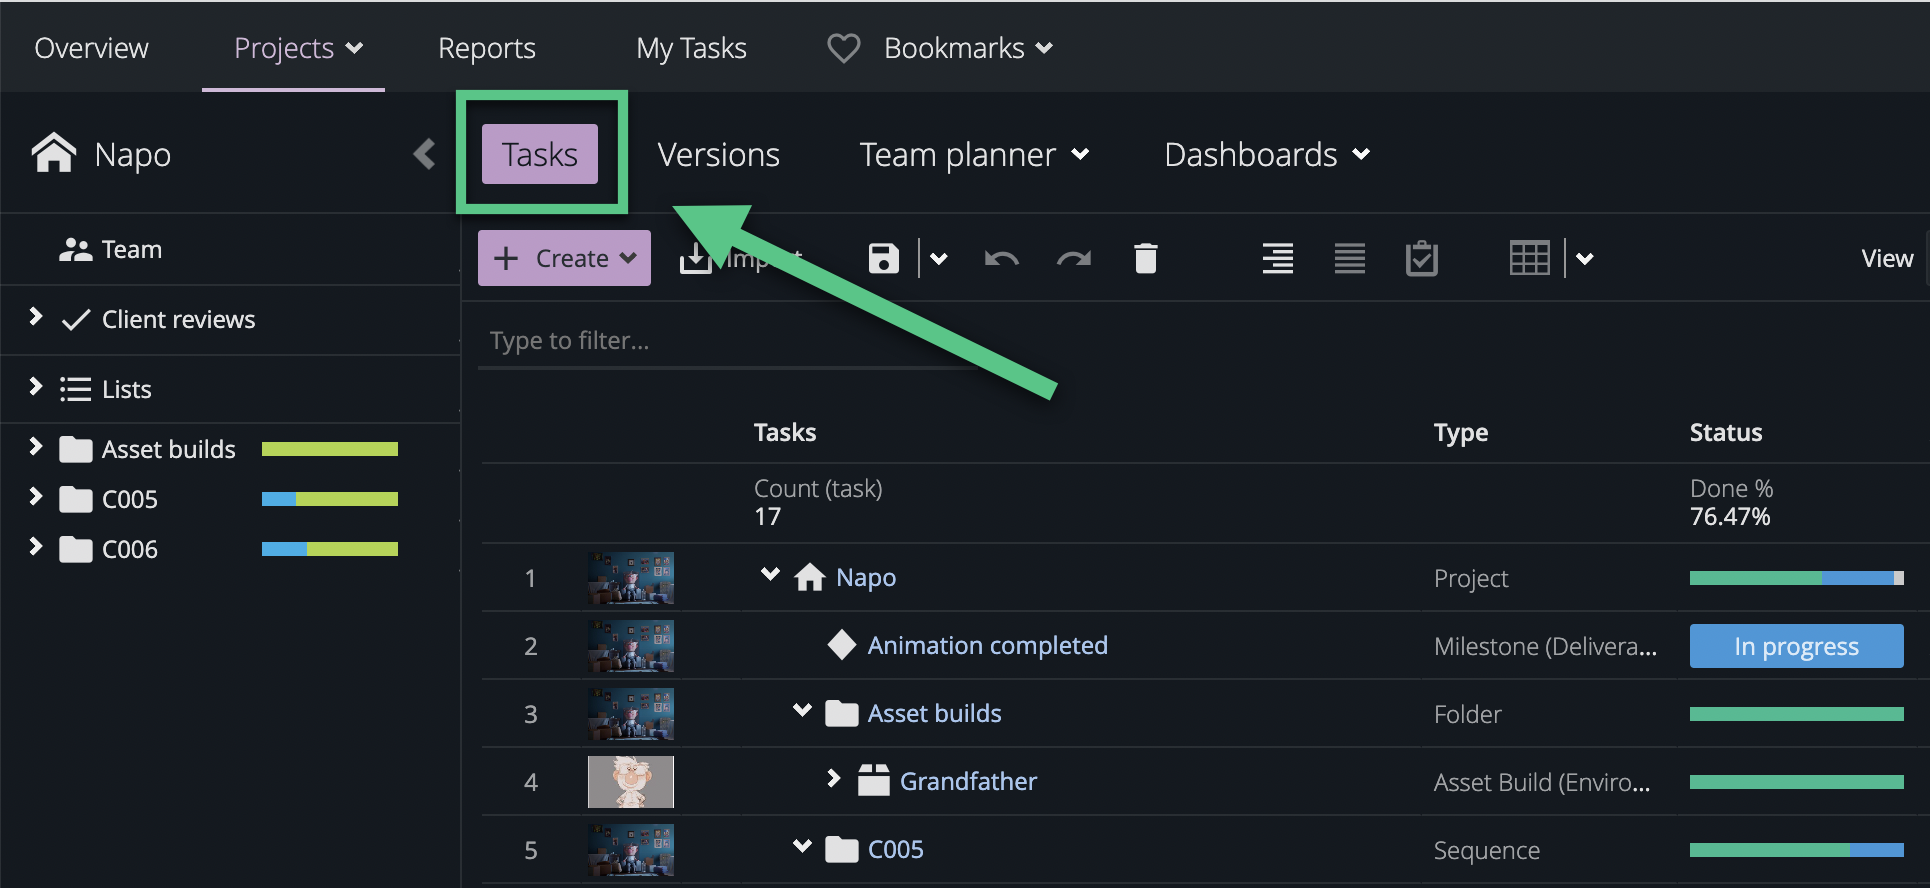Image resolution: width=1930 pixels, height=888 pixels.
Task: Click the Type column header
Action: (x=1461, y=432)
